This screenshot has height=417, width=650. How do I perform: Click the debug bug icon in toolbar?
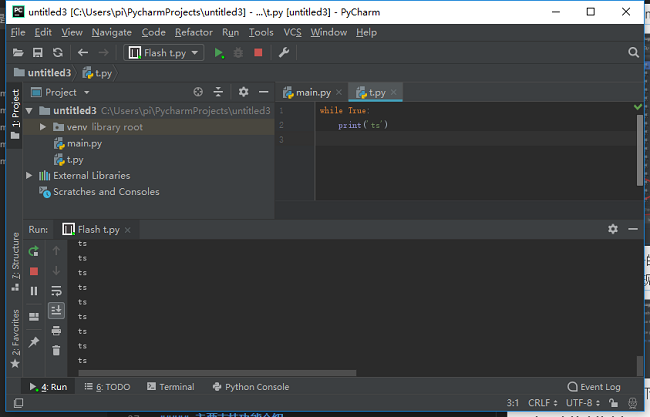click(x=238, y=53)
